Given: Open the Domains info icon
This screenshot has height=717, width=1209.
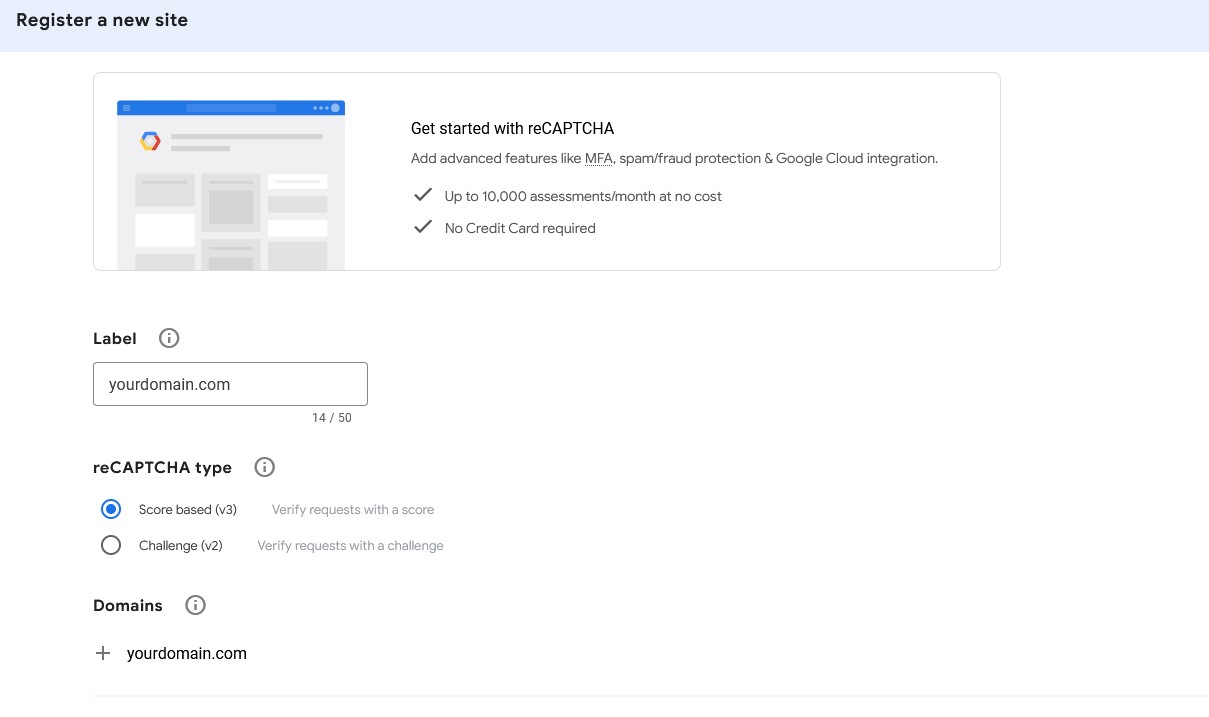Looking at the screenshot, I should tap(196, 605).
